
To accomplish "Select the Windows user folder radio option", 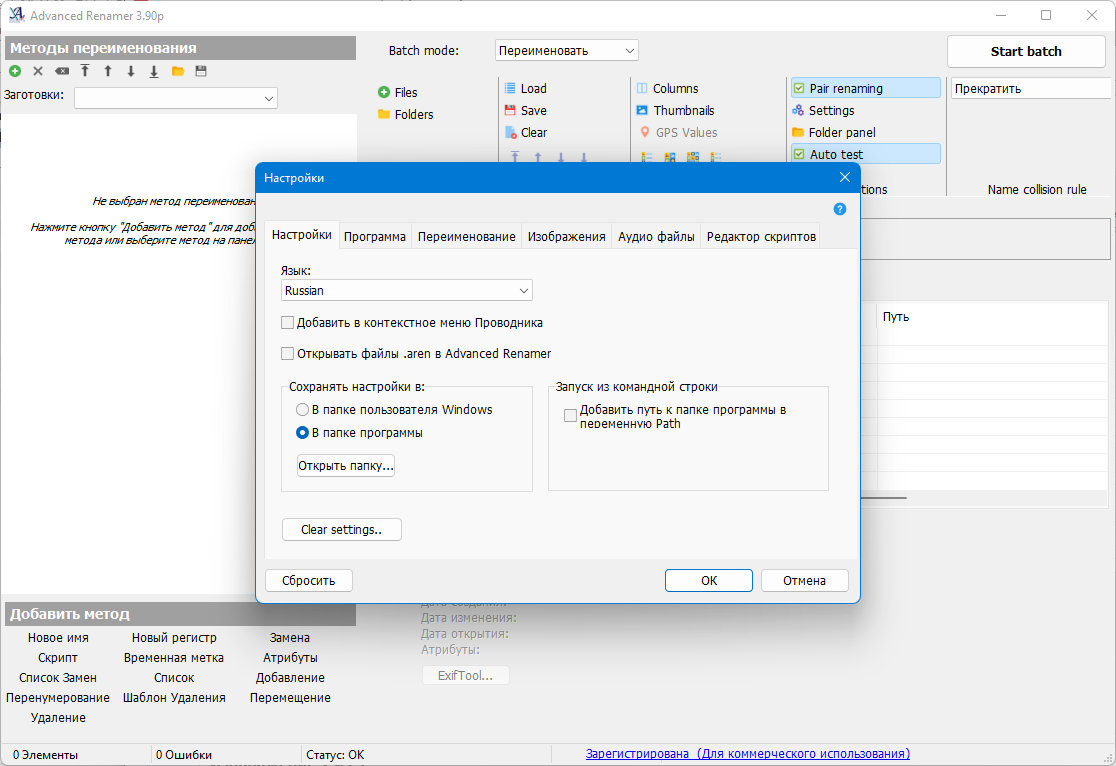I will (302, 409).
